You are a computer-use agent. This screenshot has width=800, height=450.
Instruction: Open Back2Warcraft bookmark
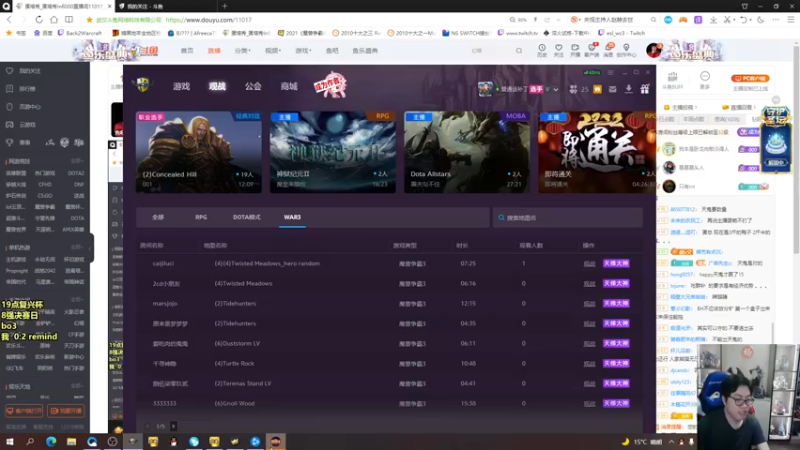tap(80, 33)
